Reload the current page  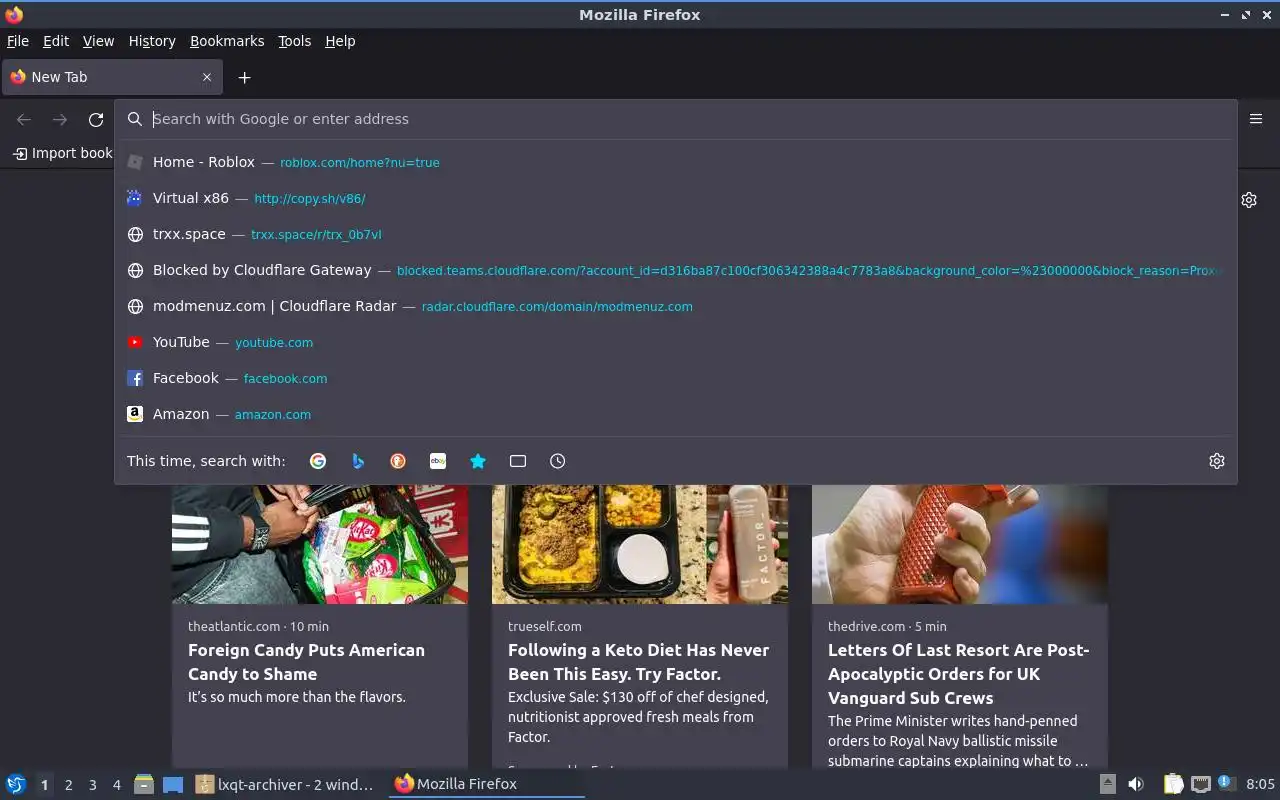pyautogui.click(x=96, y=120)
